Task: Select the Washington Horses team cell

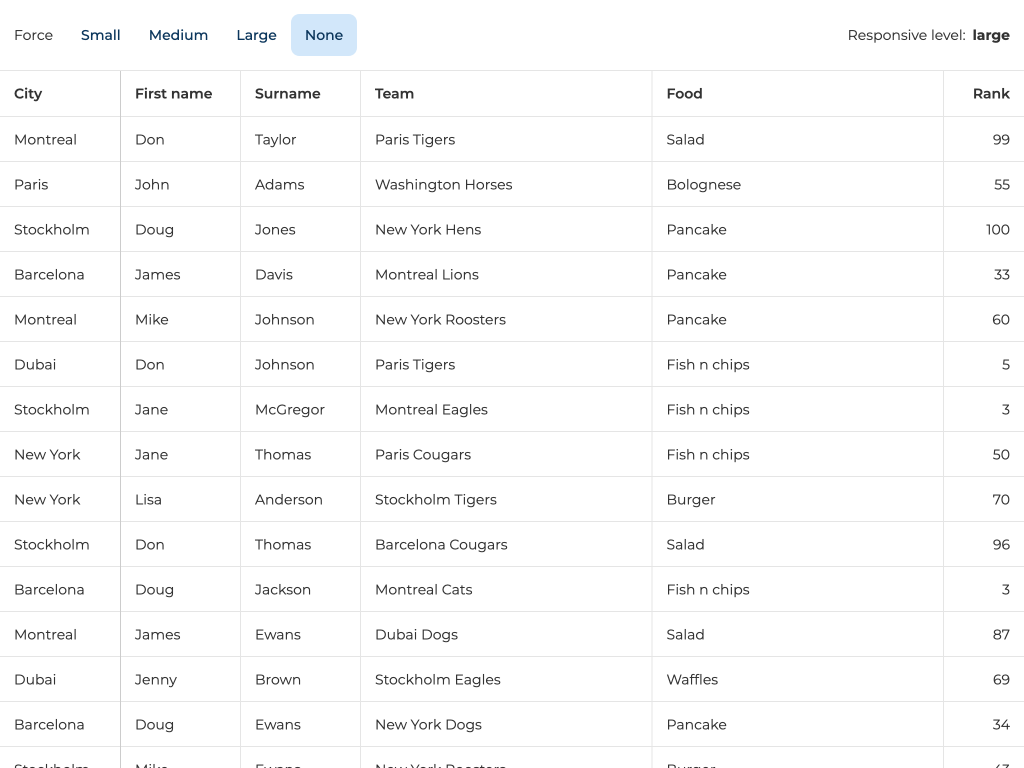Action: tap(443, 185)
